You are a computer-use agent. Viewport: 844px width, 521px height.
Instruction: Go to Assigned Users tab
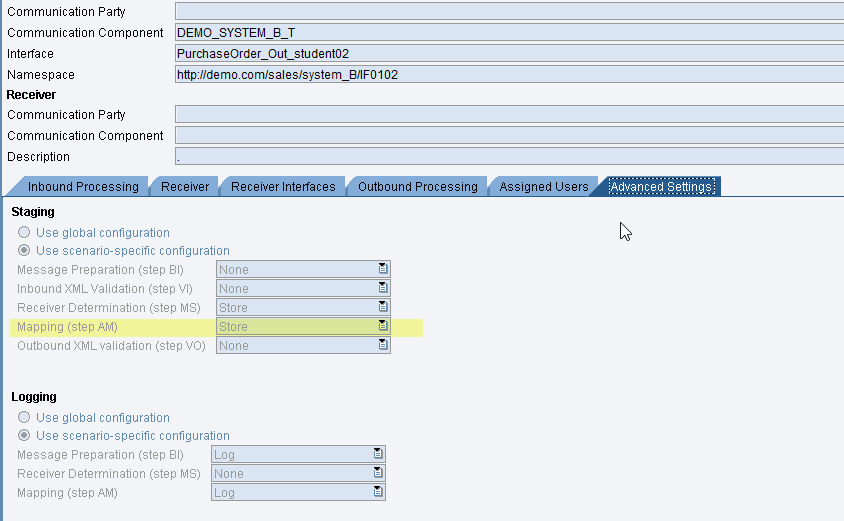click(x=543, y=187)
